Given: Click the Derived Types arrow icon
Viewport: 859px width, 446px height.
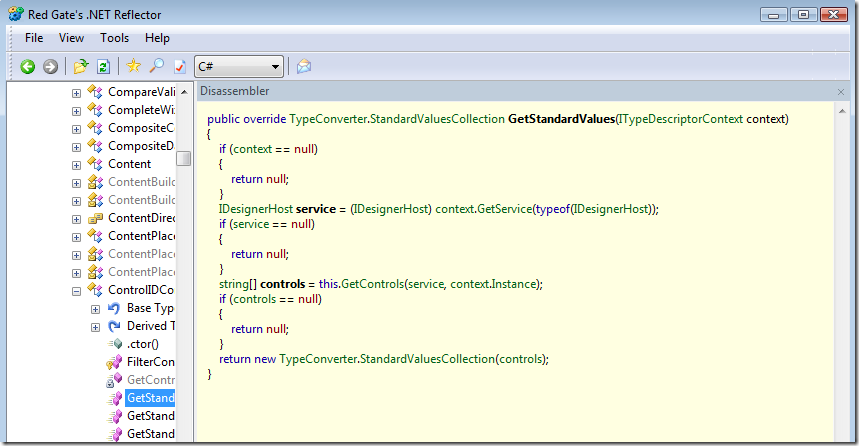Looking at the screenshot, I should click(114, 326).
